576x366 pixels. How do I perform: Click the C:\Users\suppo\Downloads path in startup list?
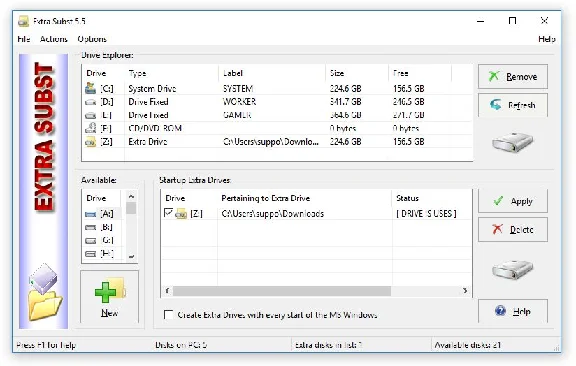(273, 214)
